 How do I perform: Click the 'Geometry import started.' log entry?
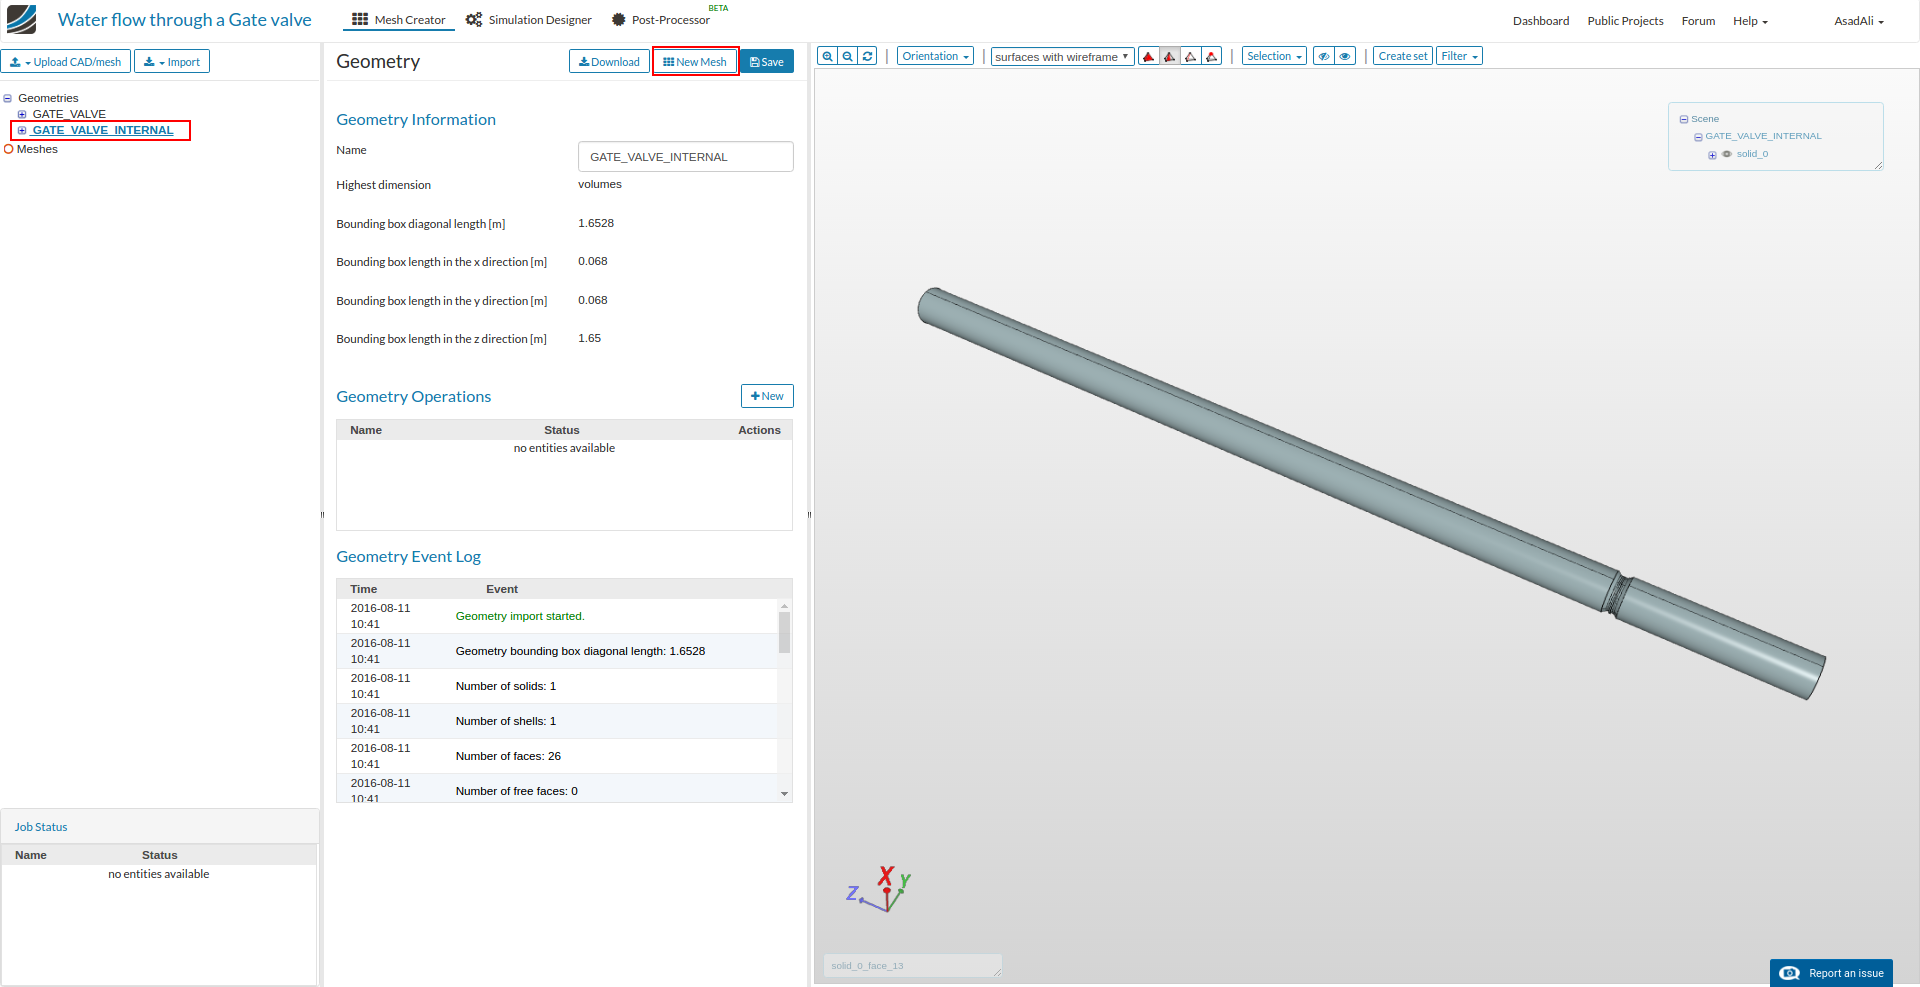click(x=520, y=616)
